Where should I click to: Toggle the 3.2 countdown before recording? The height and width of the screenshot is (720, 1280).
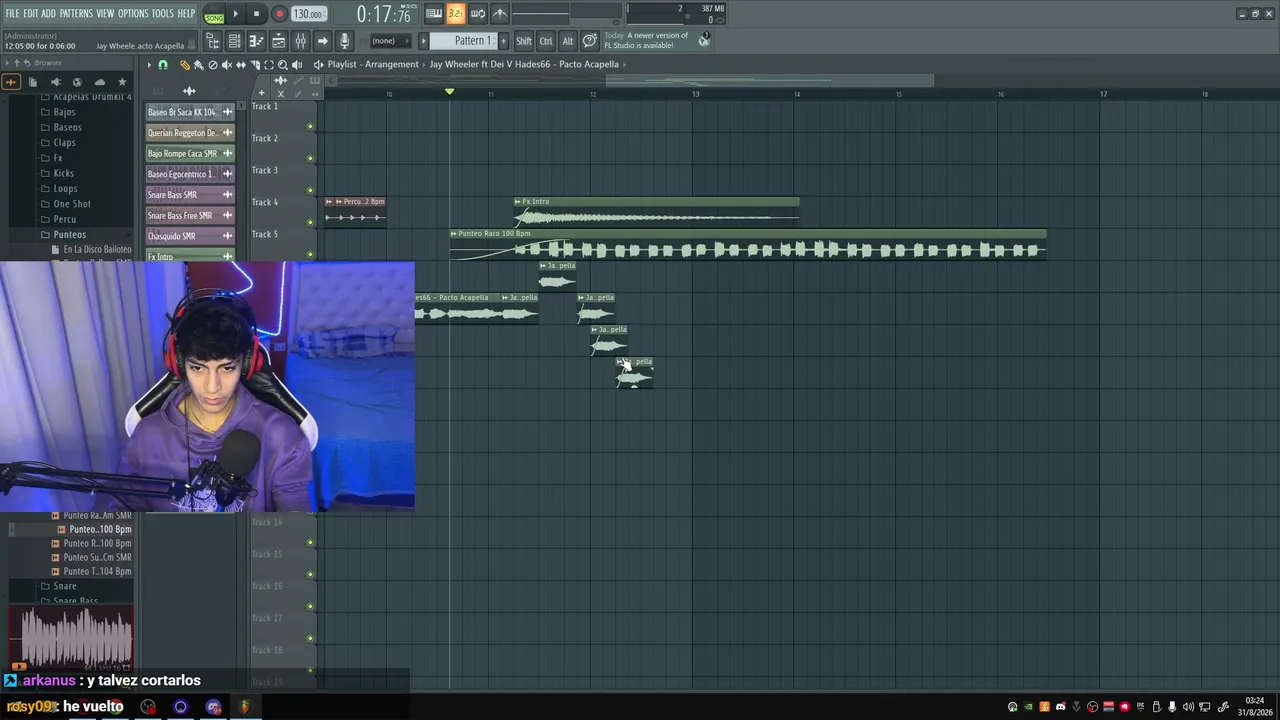tap(455, 13)
